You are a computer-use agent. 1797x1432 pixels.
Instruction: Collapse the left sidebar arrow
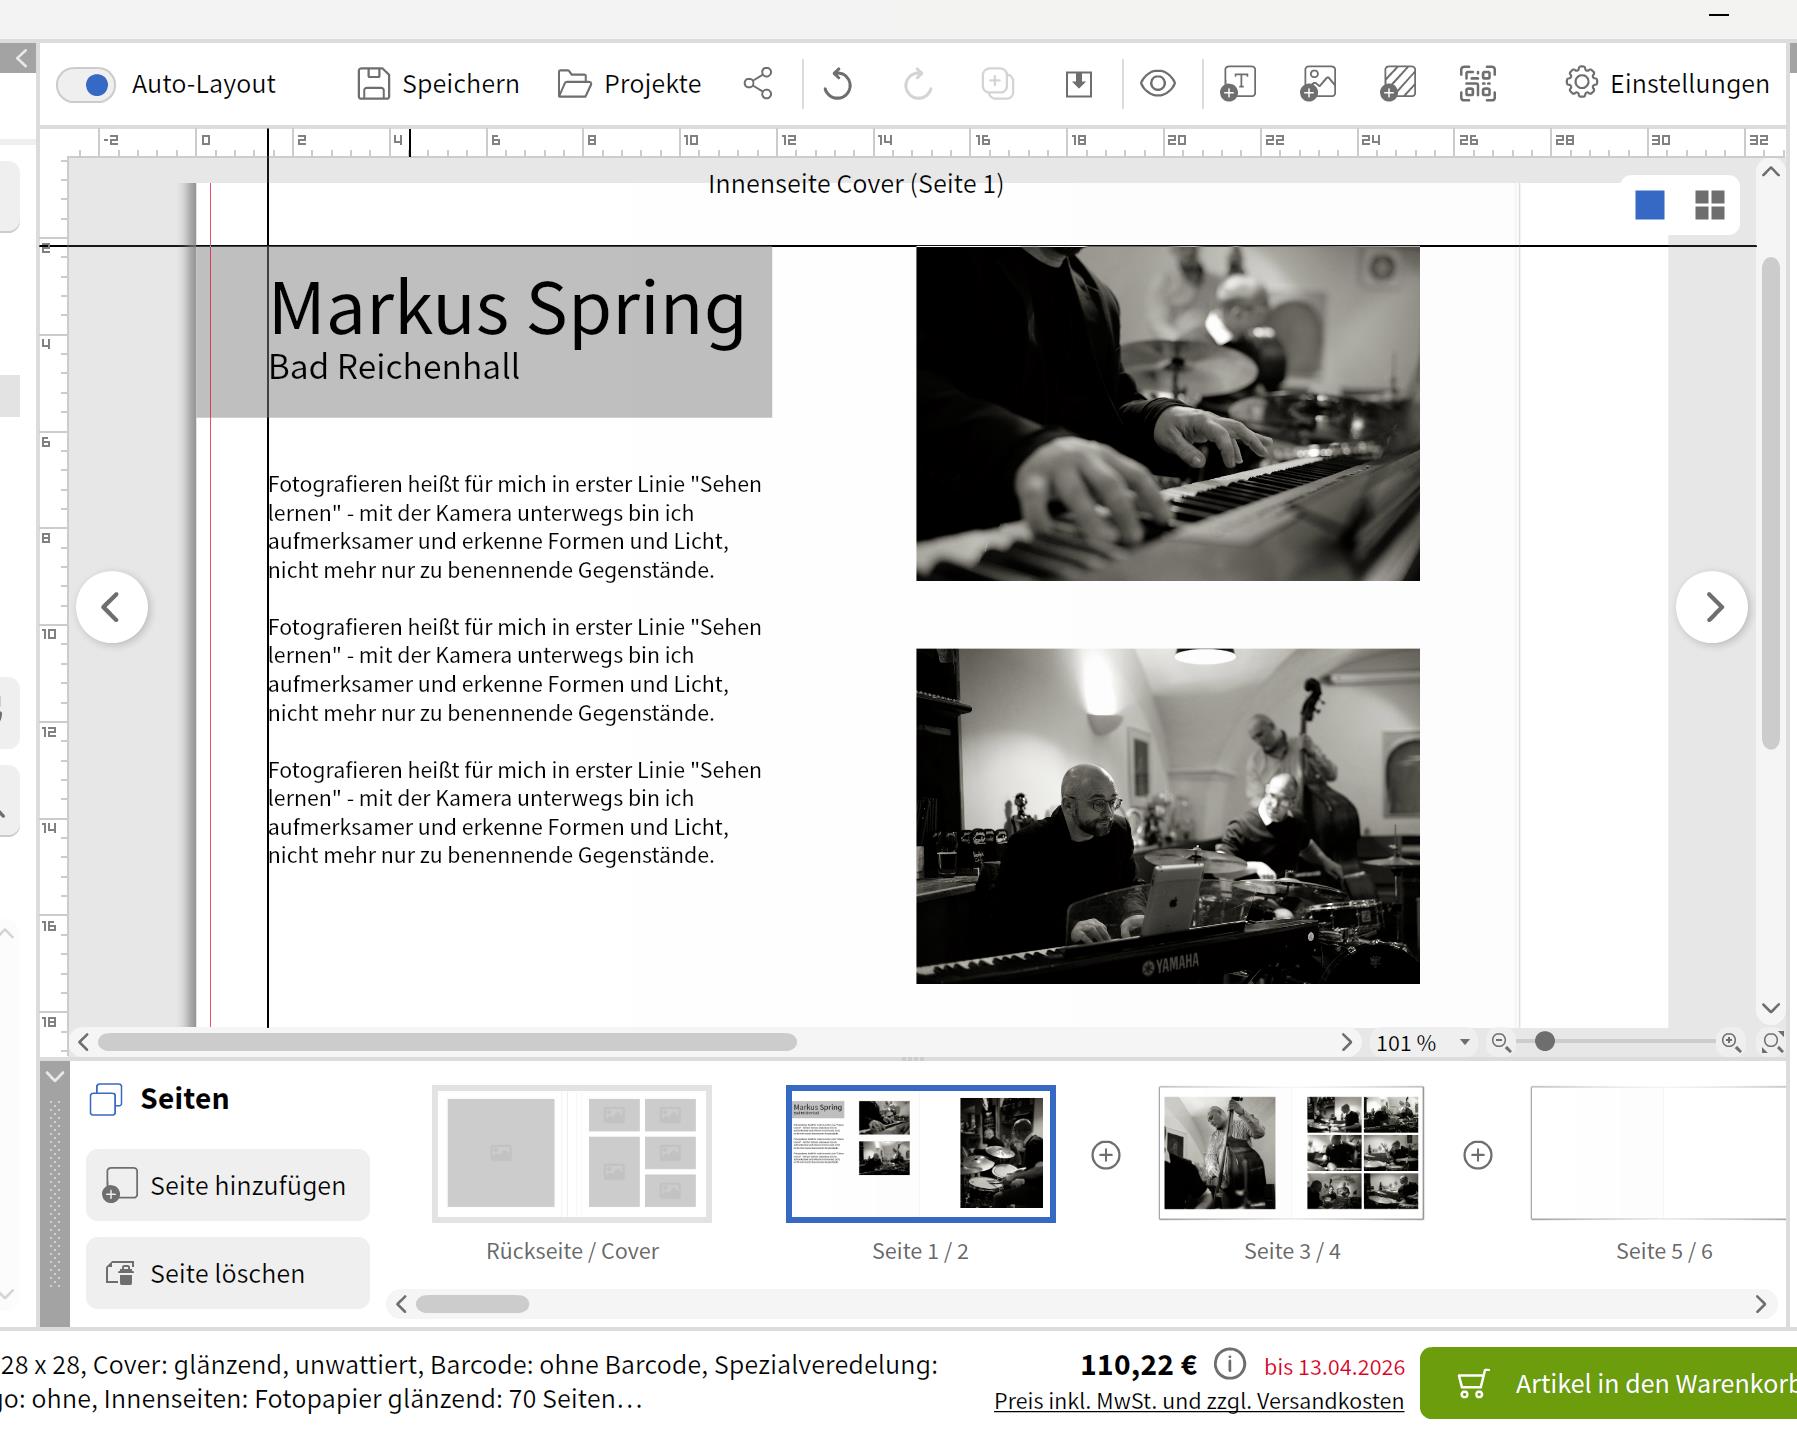pyautogui.click(x=19, y=58)
